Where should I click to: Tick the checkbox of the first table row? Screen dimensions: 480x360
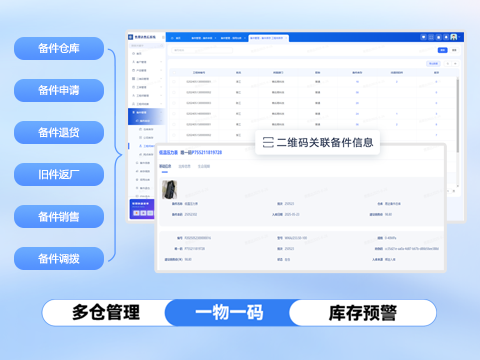[x=174, y=82]
